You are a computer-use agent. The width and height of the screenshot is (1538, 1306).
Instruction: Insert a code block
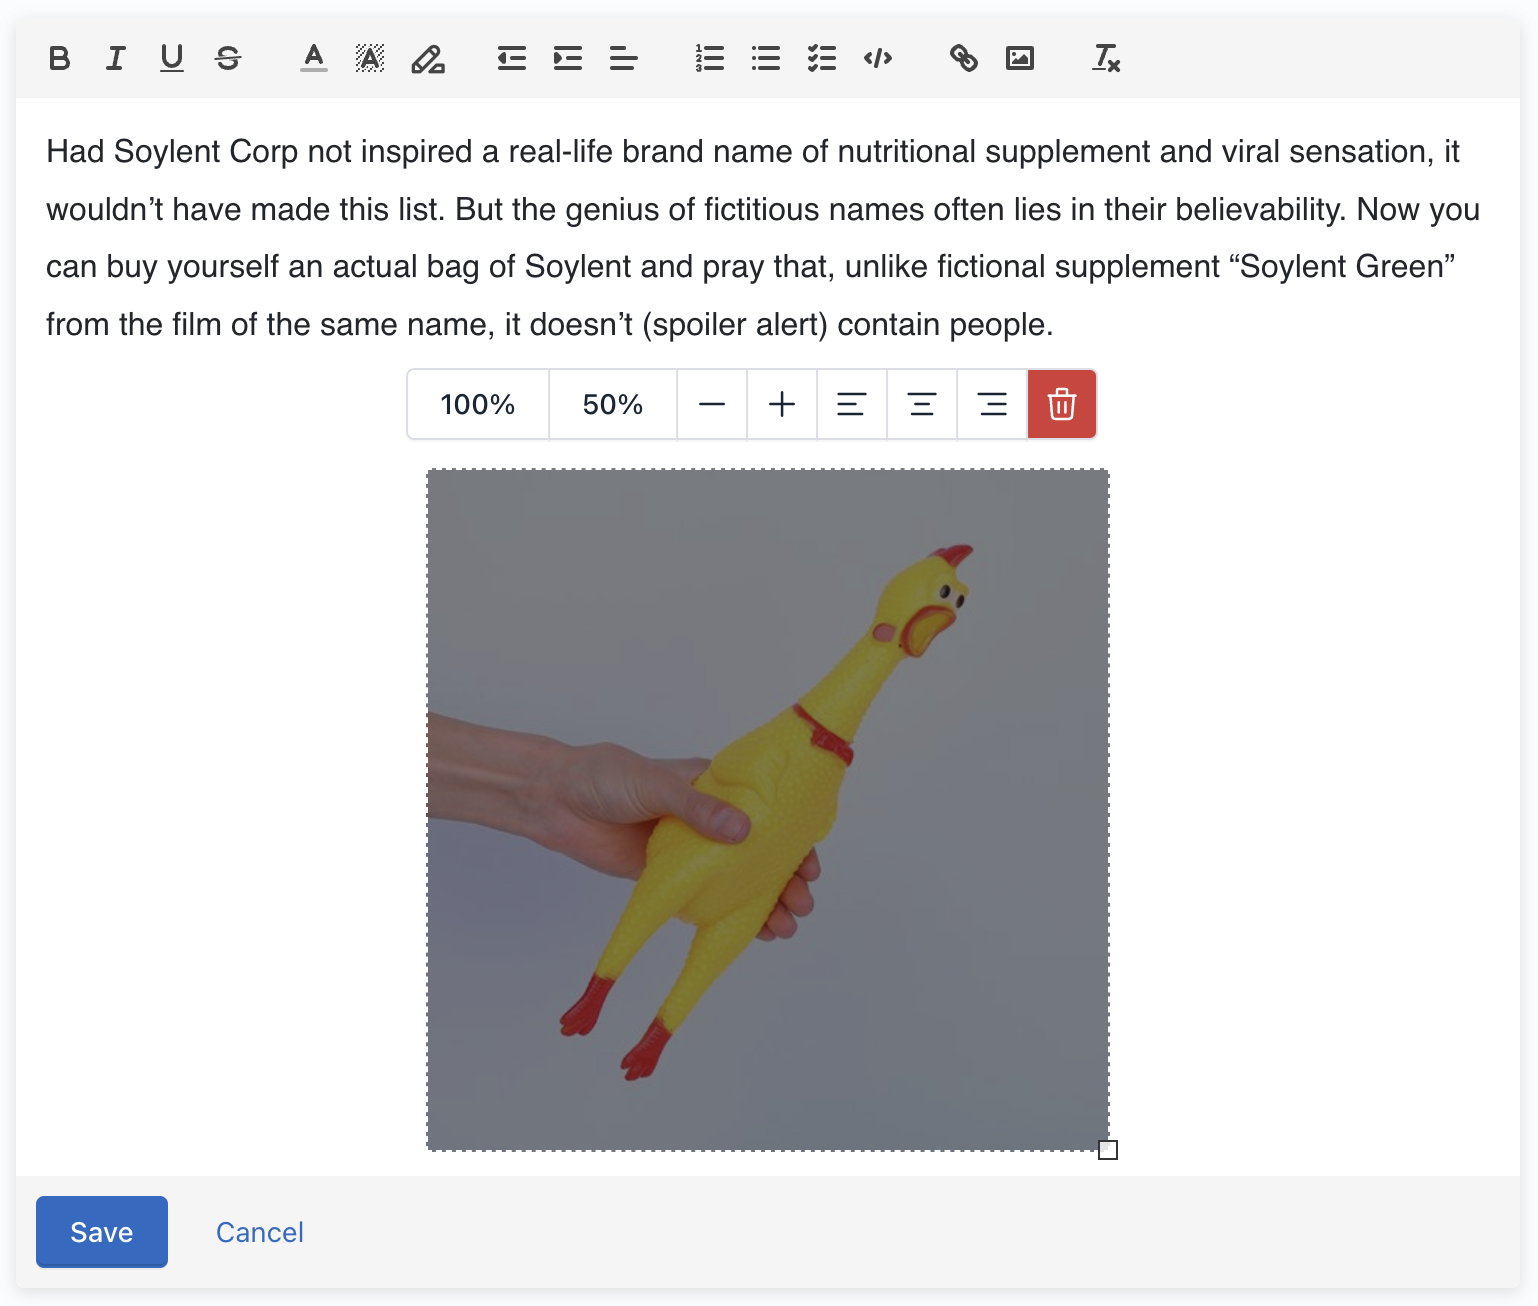(x=878, y=59)
